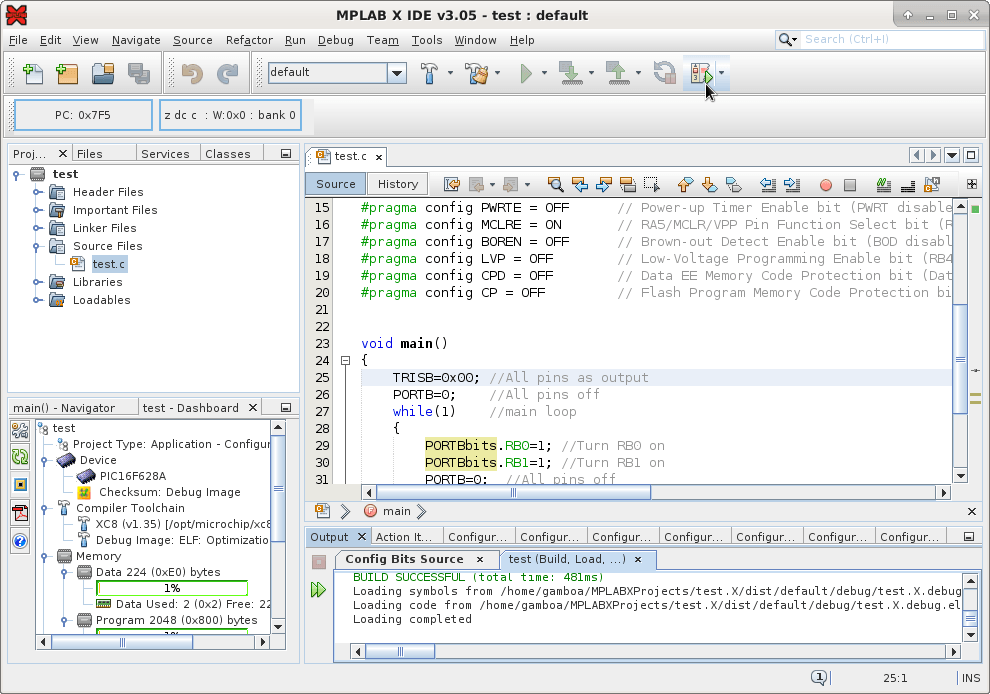Click the Save All toolbar icon
This screenshot has width=990, height=694.
pyautogui.click(x=138, y=73)
